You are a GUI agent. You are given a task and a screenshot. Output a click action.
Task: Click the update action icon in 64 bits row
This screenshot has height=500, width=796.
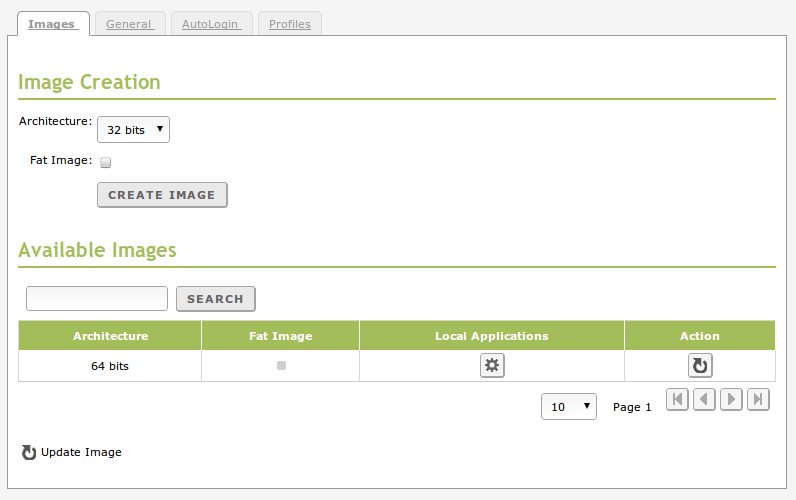pyautogui.click(x=700, y=366)
